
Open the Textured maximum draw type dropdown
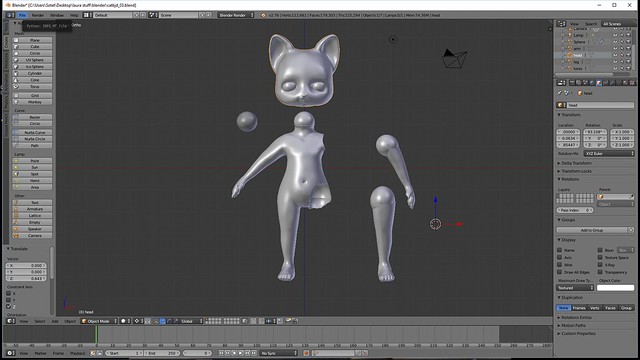point(575,288)
